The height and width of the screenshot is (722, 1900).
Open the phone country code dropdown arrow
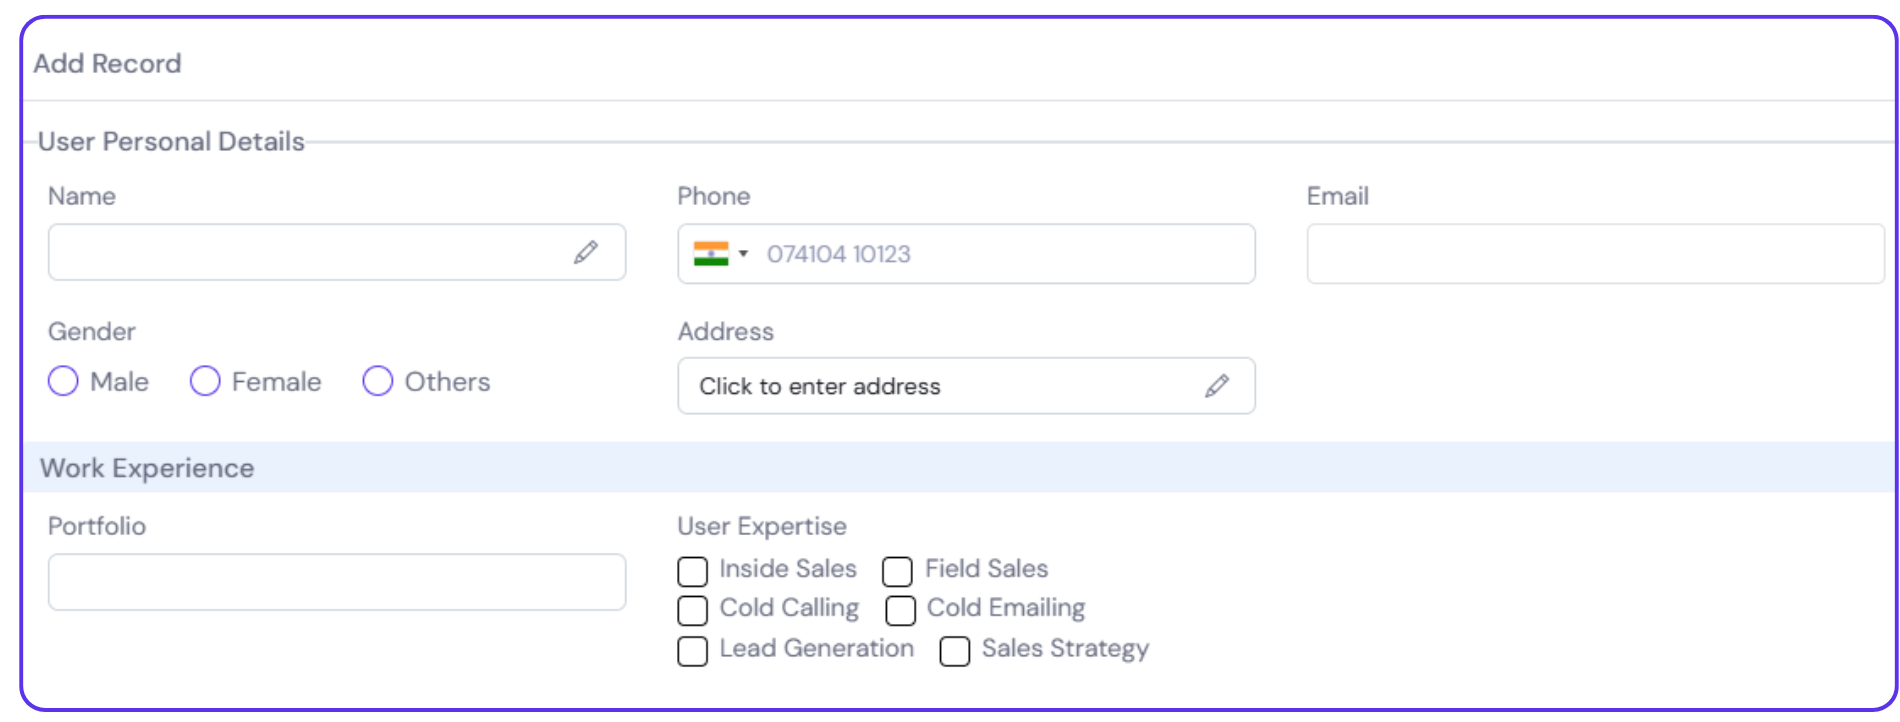(743, 254)
